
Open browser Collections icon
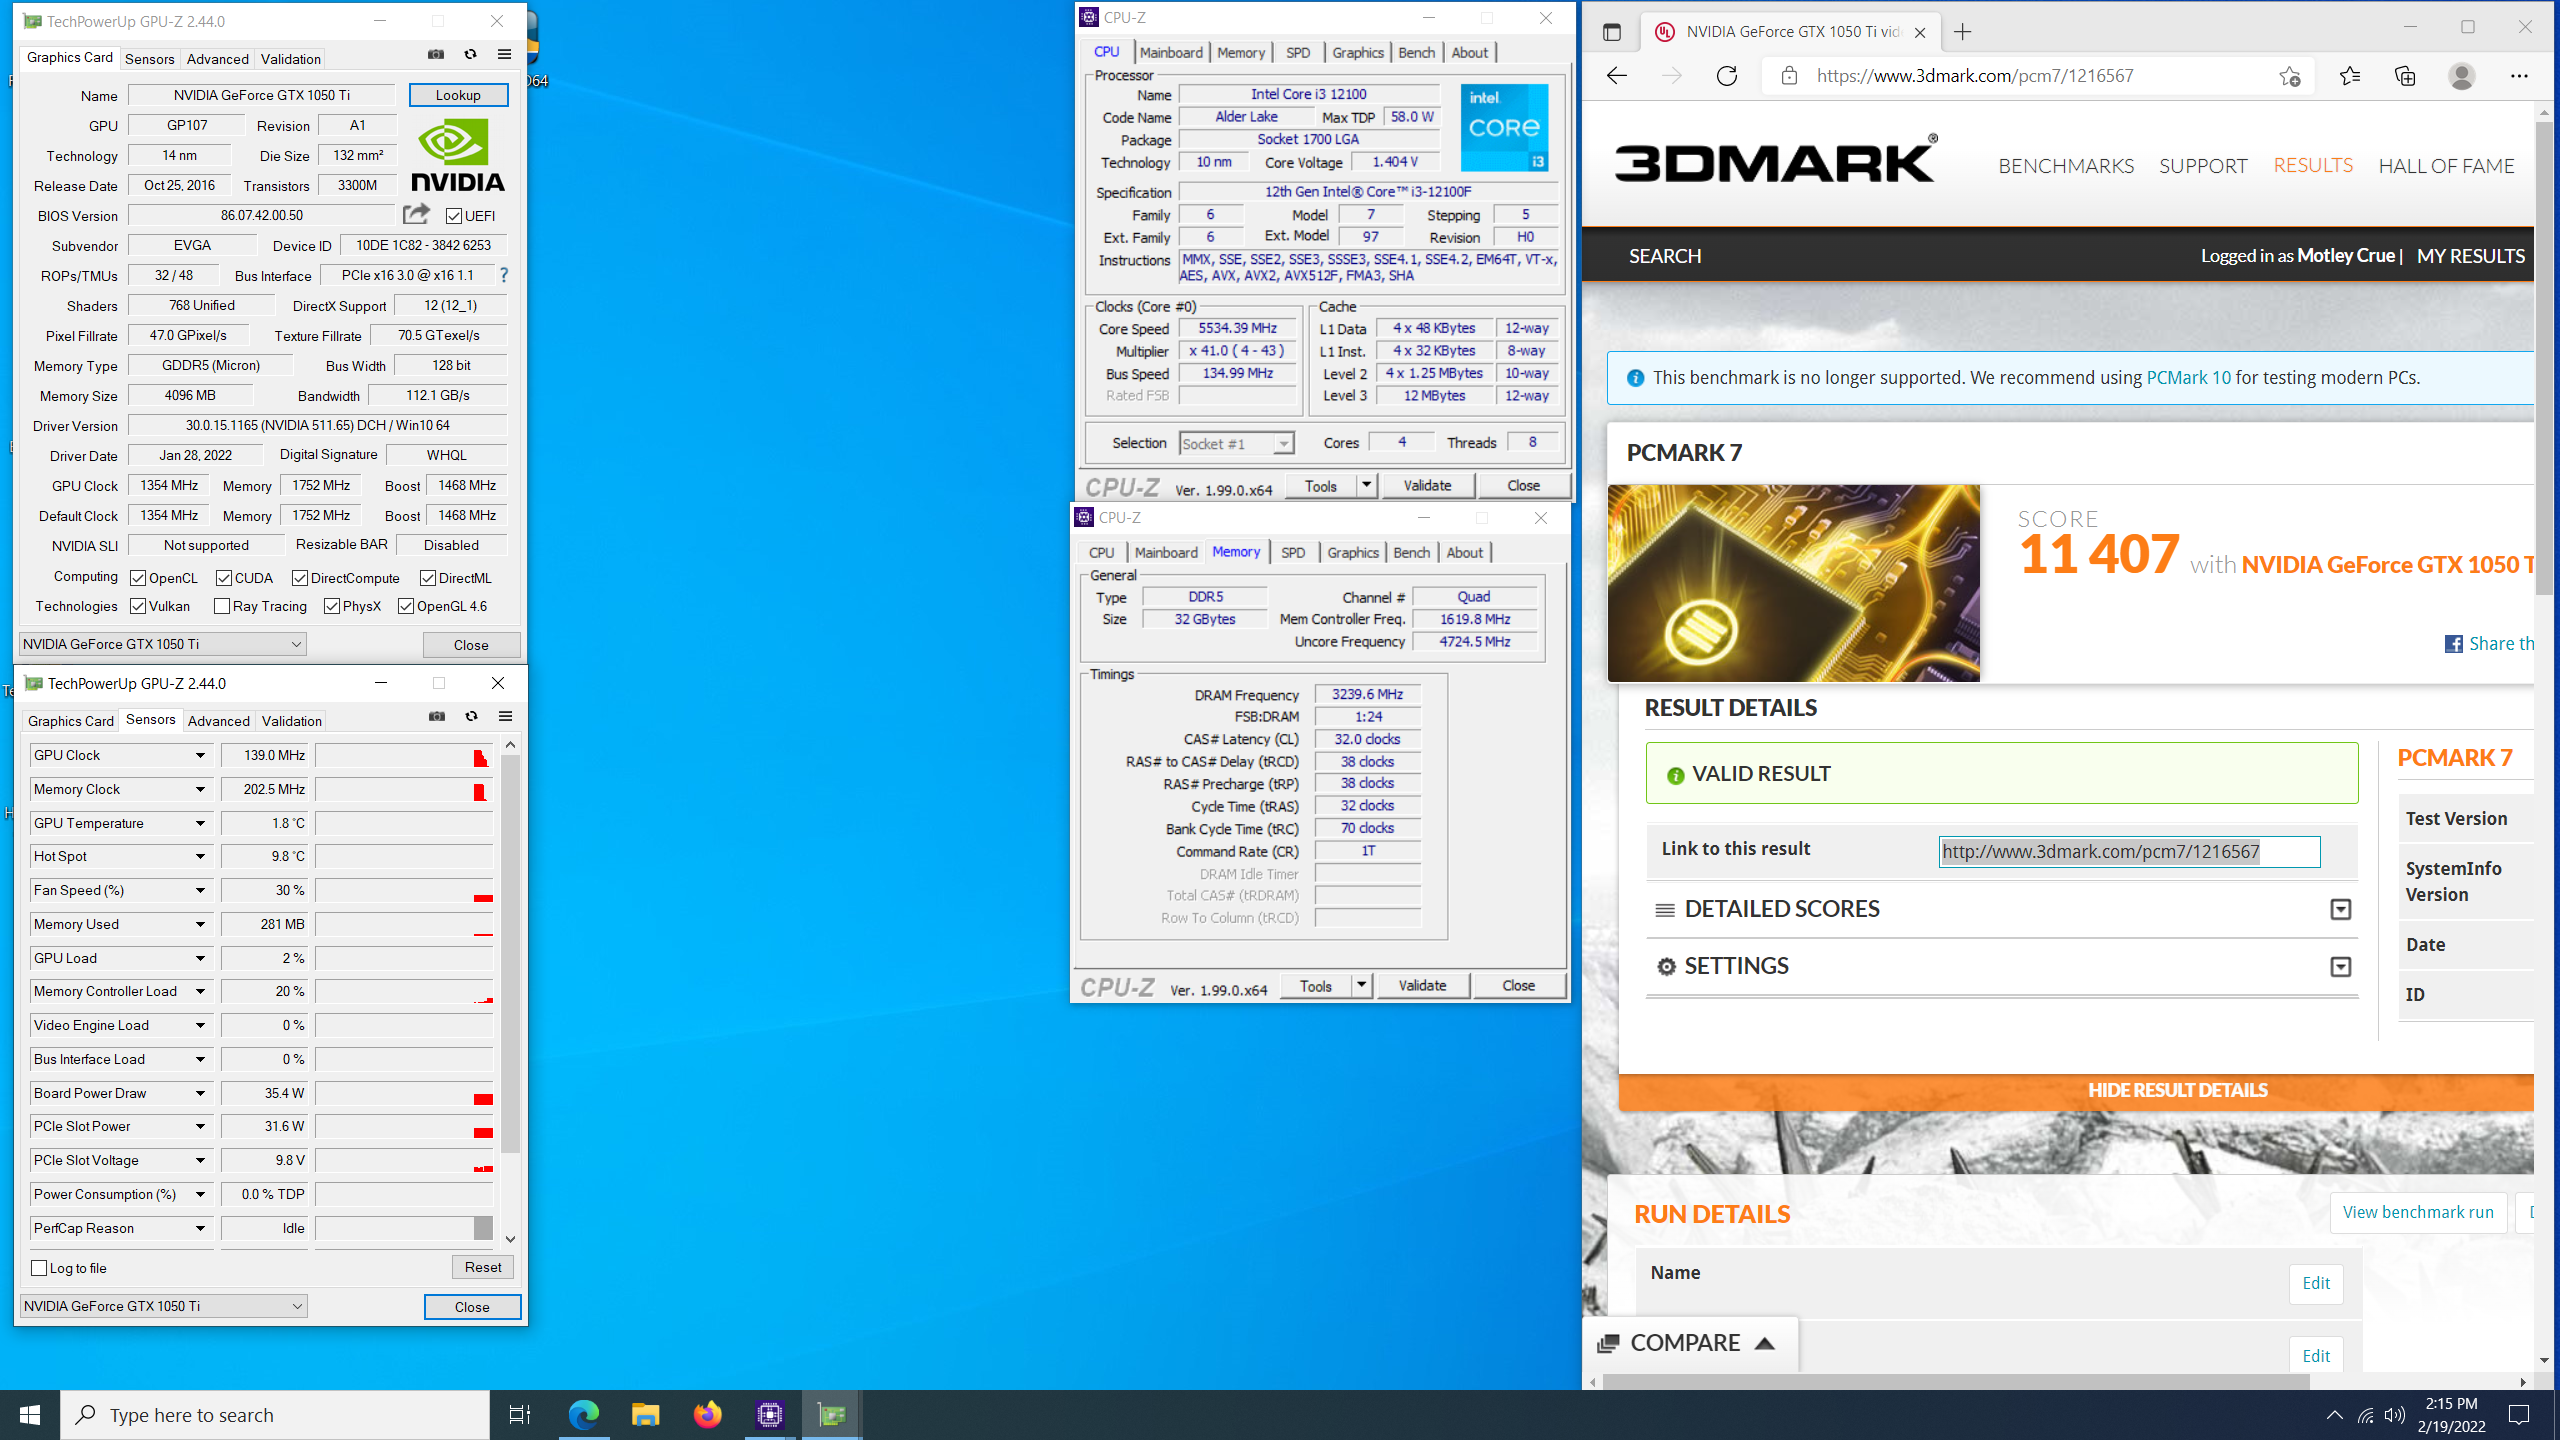coord(2405,76)
